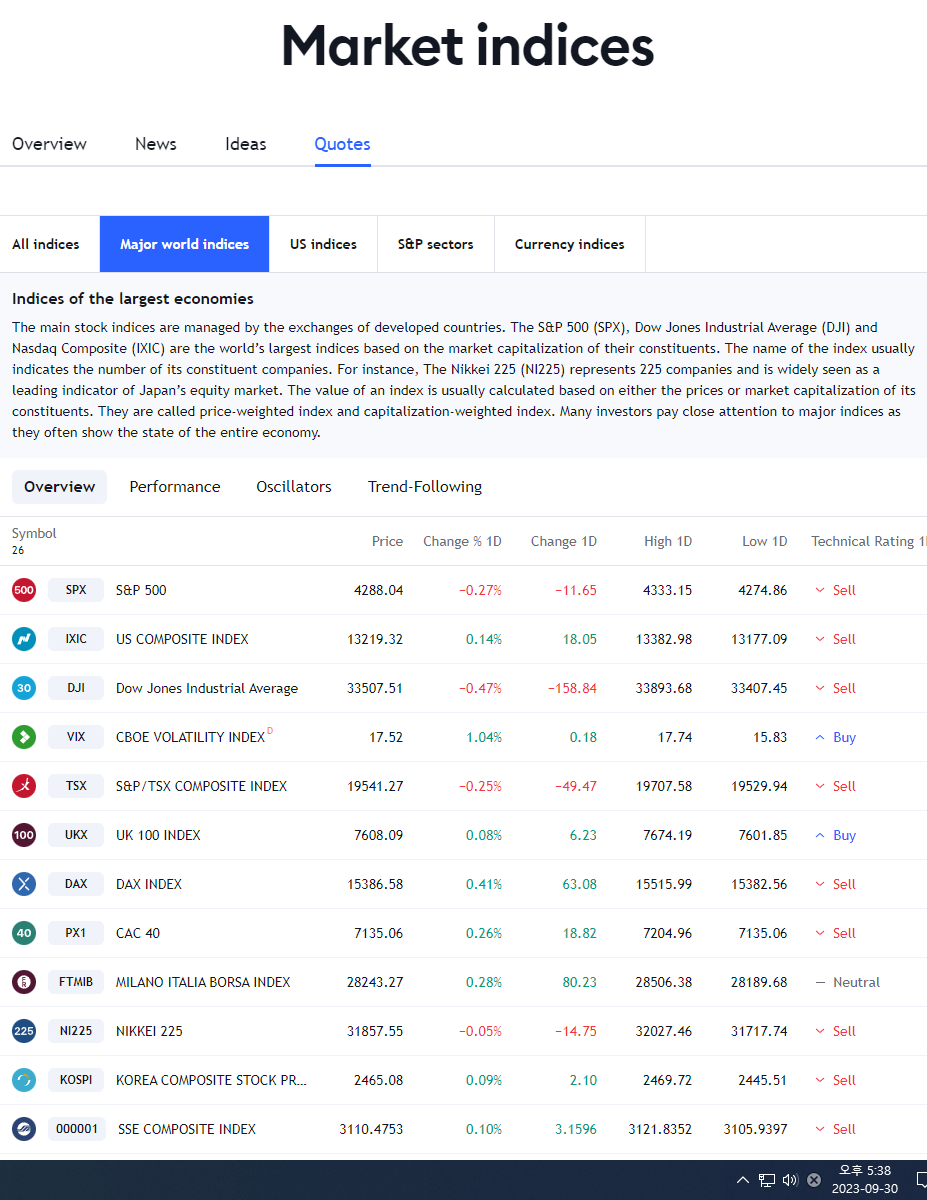Show hidden tray icons chevron
Image resolution: width=927 pixels, height=1200 pixels.
[743, 1180]
